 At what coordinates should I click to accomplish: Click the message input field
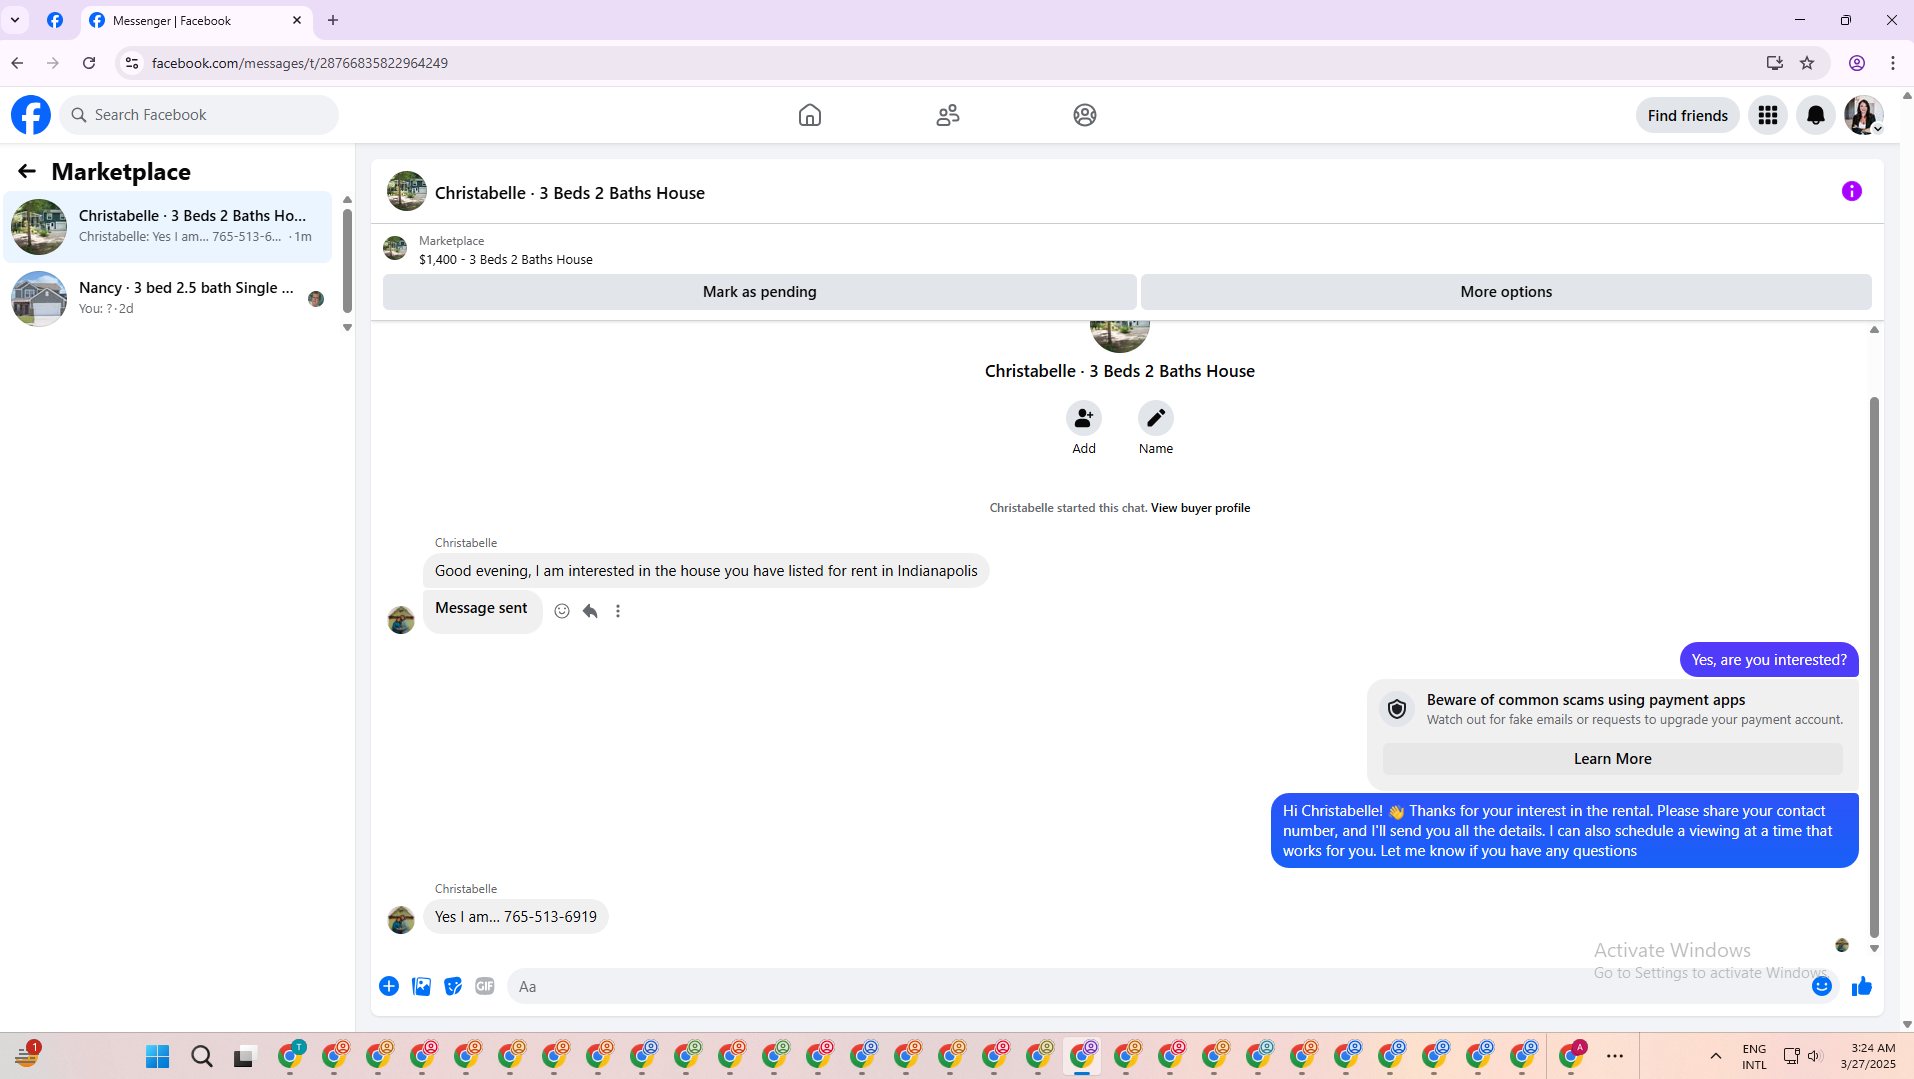[x=1160, y=986]
